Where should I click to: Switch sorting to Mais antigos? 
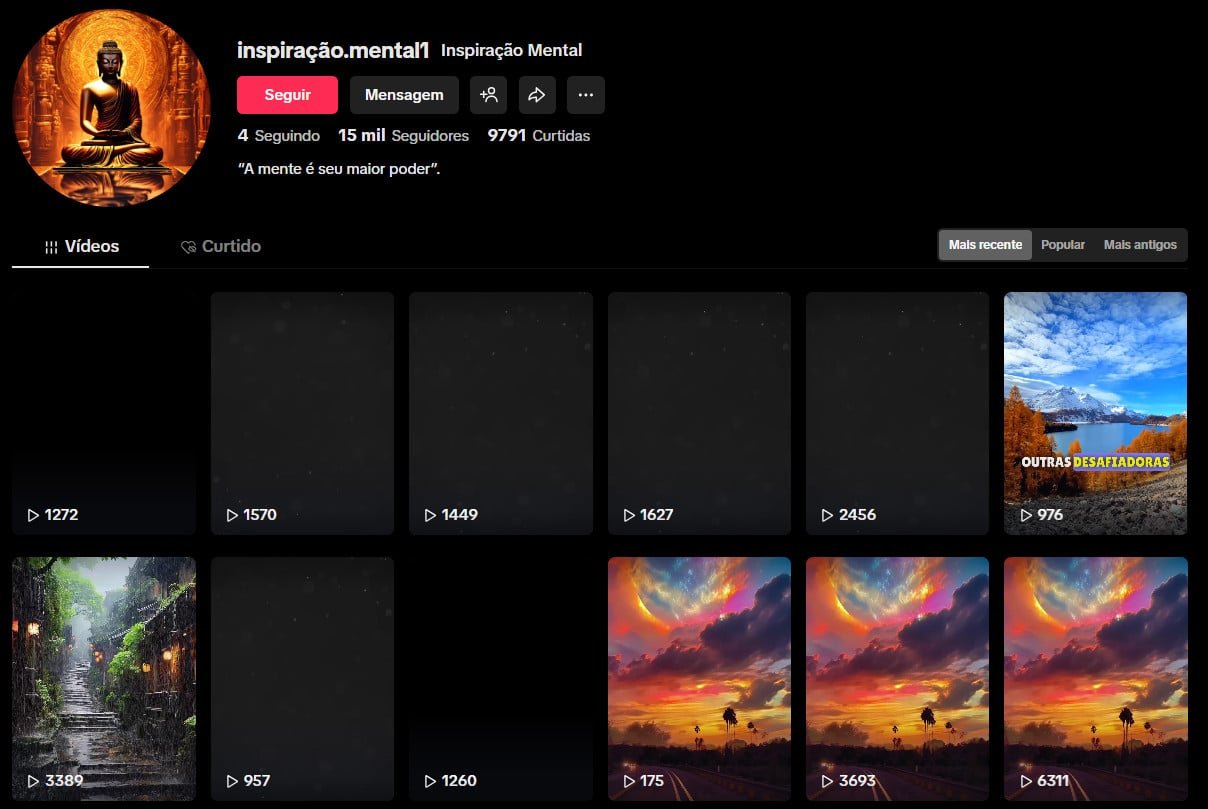(1139, 244)
